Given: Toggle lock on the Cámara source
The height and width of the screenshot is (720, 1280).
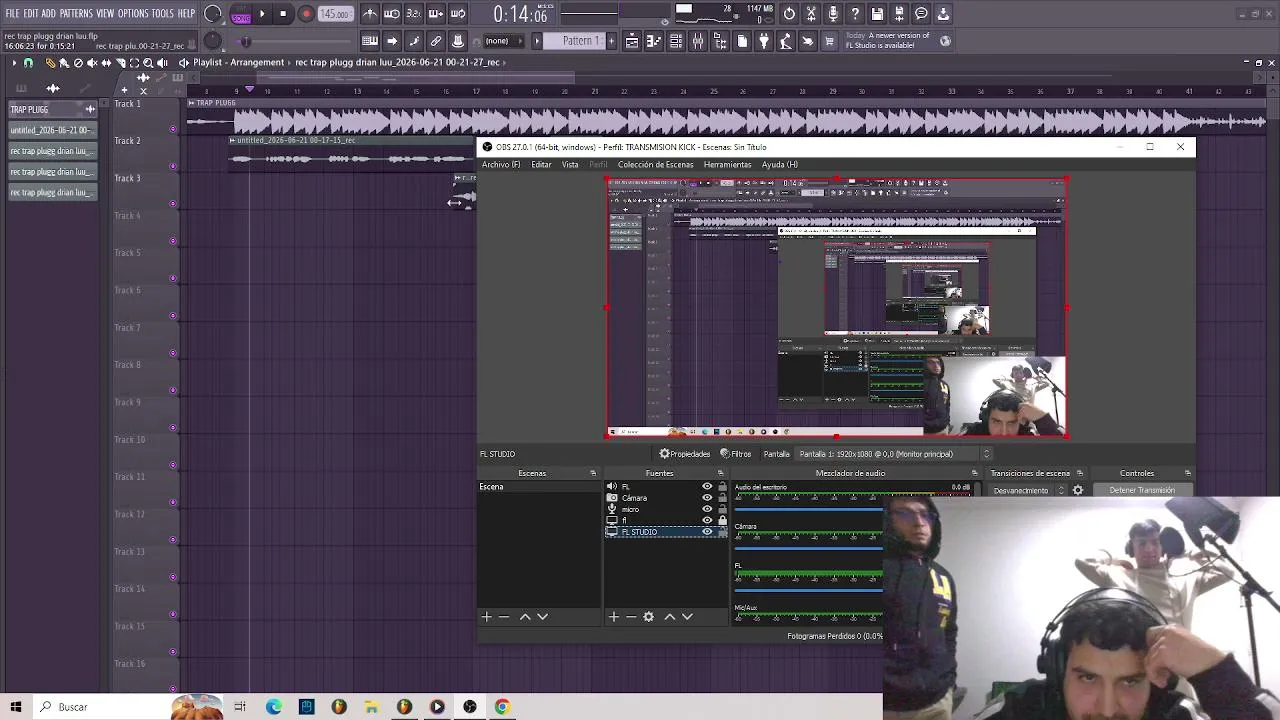Looking at the screenshot, I should [722, 498].
